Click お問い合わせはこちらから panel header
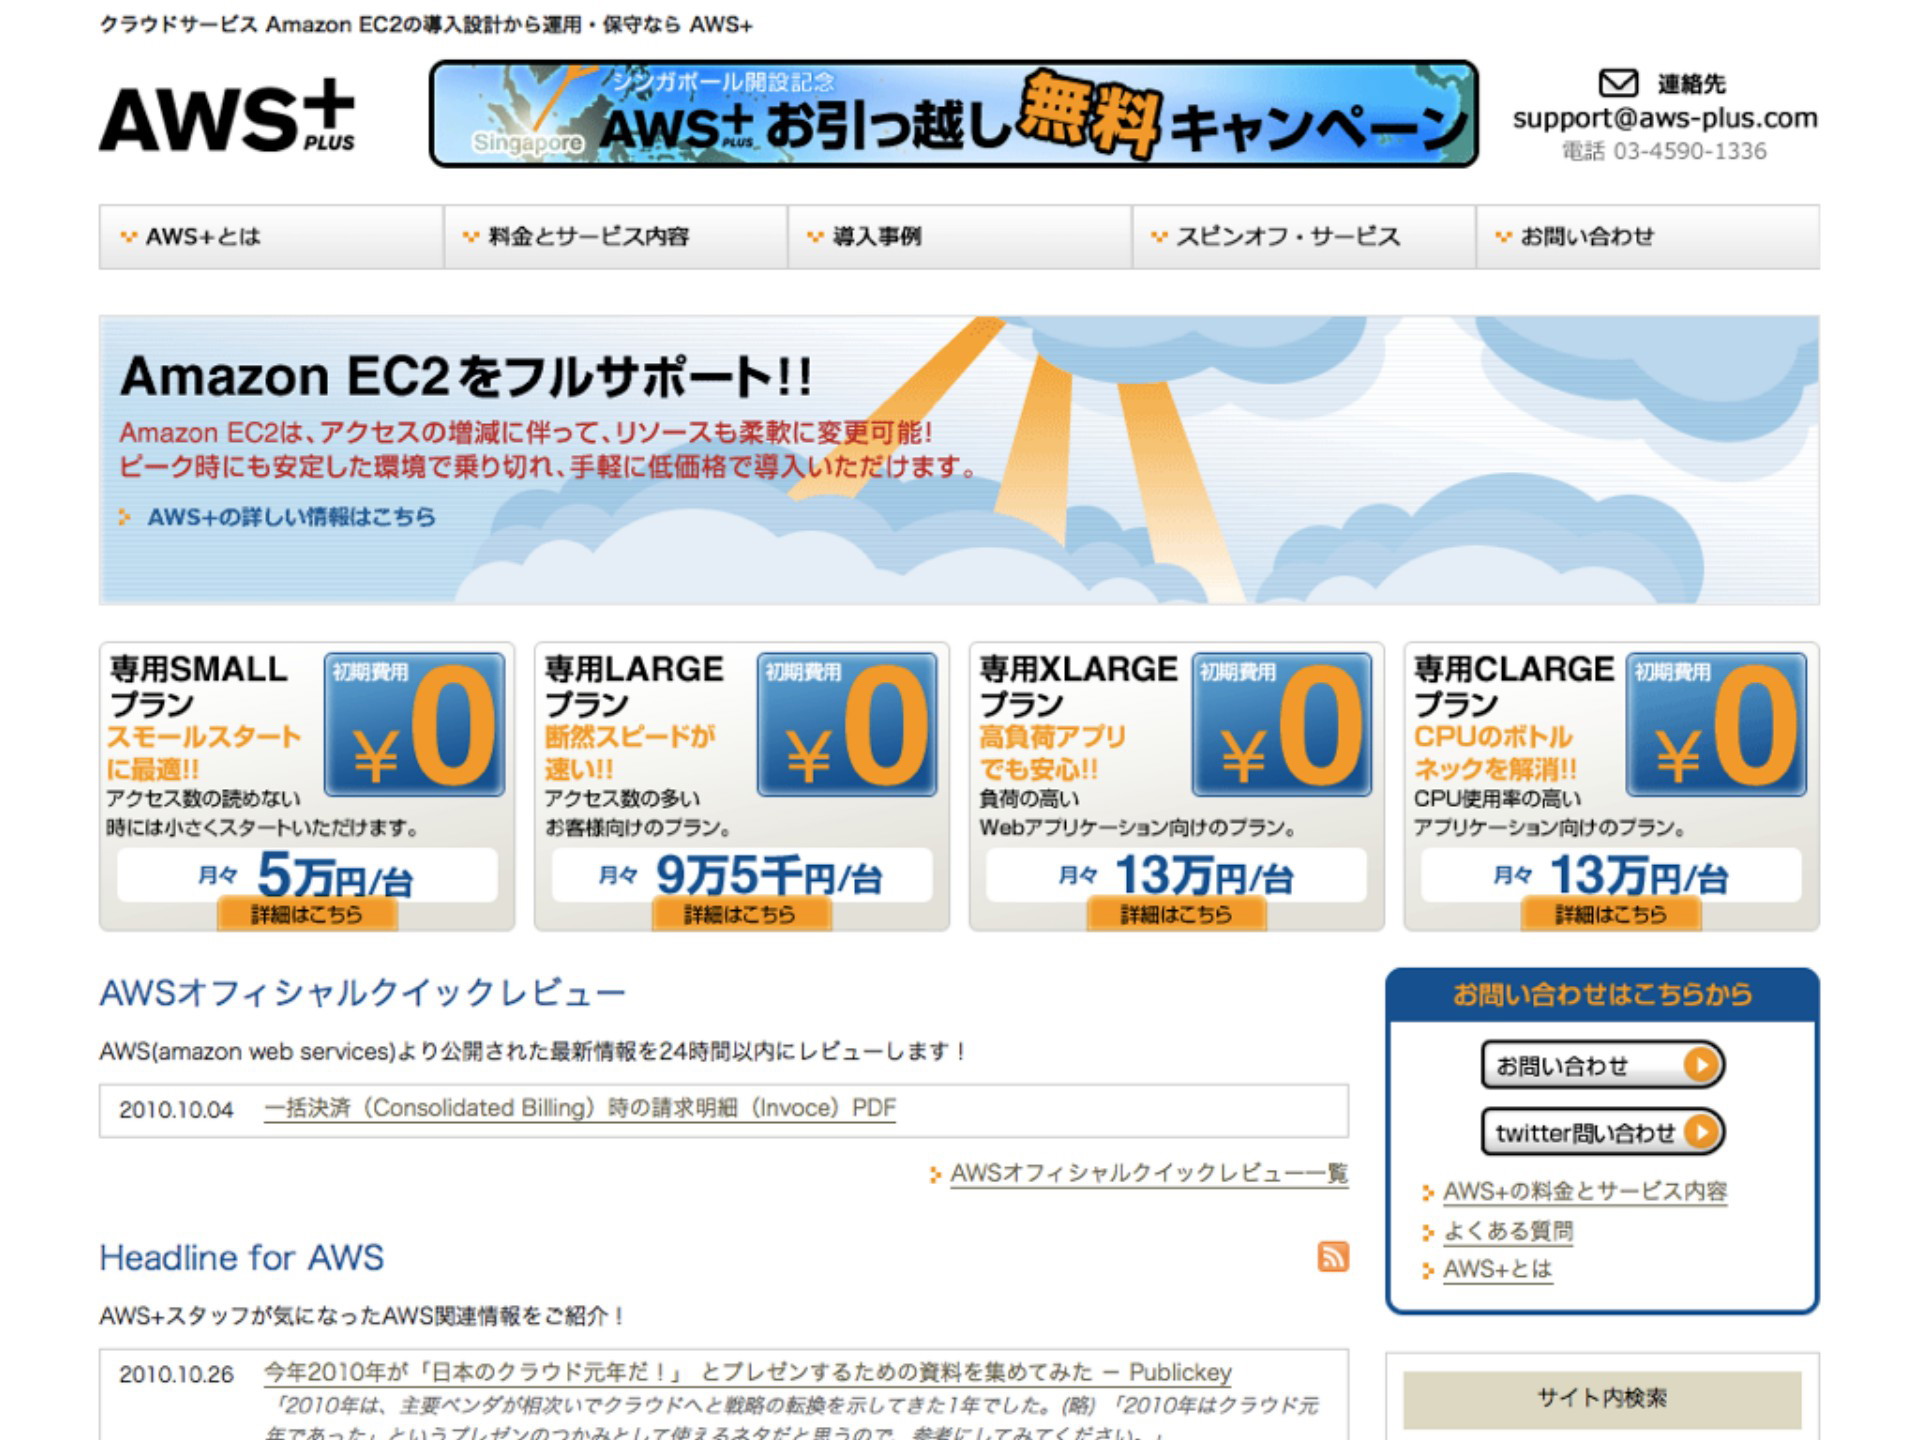1920x1440 pixels. tap(1602, 994)
